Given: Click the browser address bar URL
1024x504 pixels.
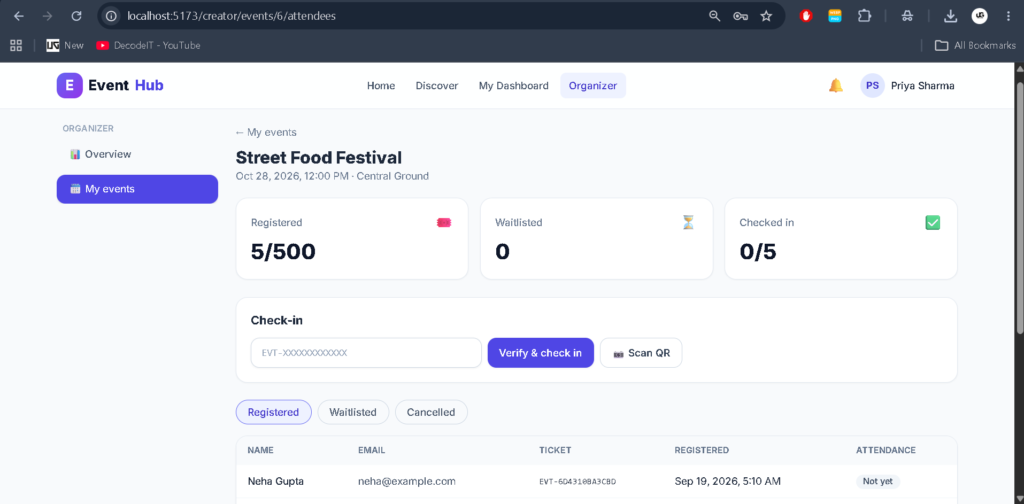Looking at the screenshot, I should (x=231, y=16).
